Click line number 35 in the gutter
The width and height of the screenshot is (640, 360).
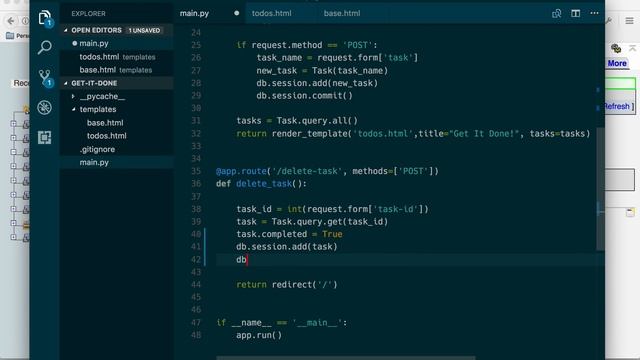tap(196, 171)
